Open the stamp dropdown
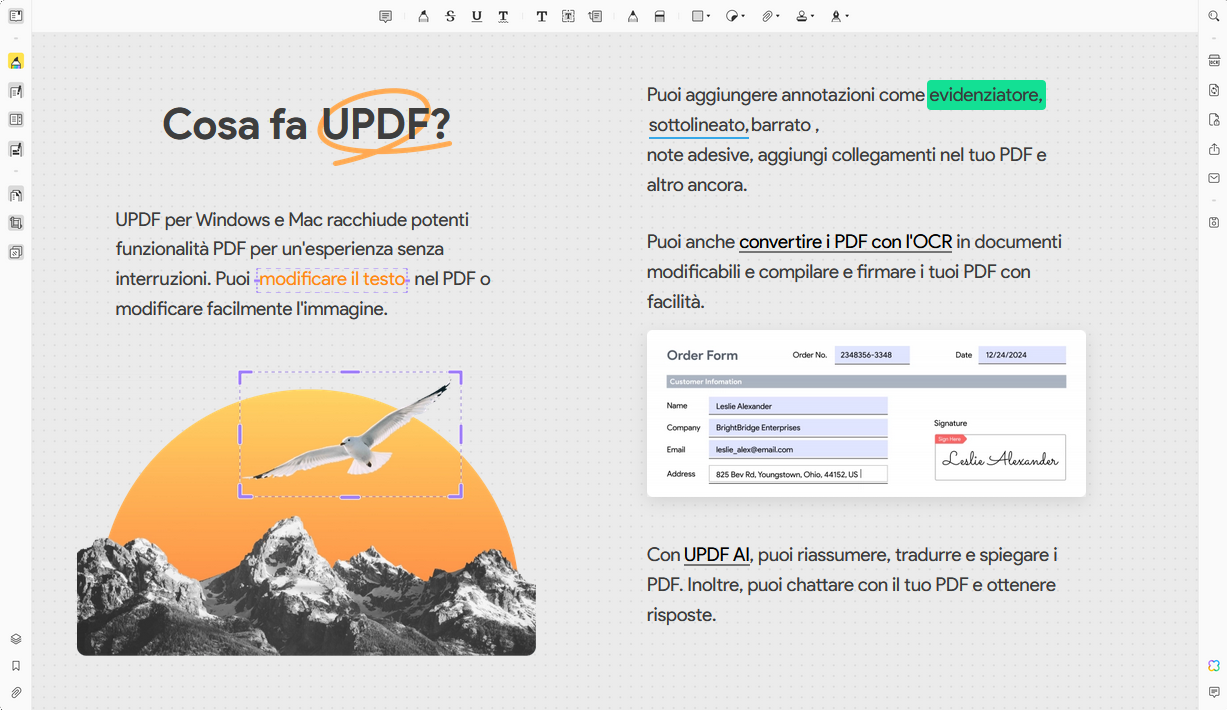 (x=804, y=16)
